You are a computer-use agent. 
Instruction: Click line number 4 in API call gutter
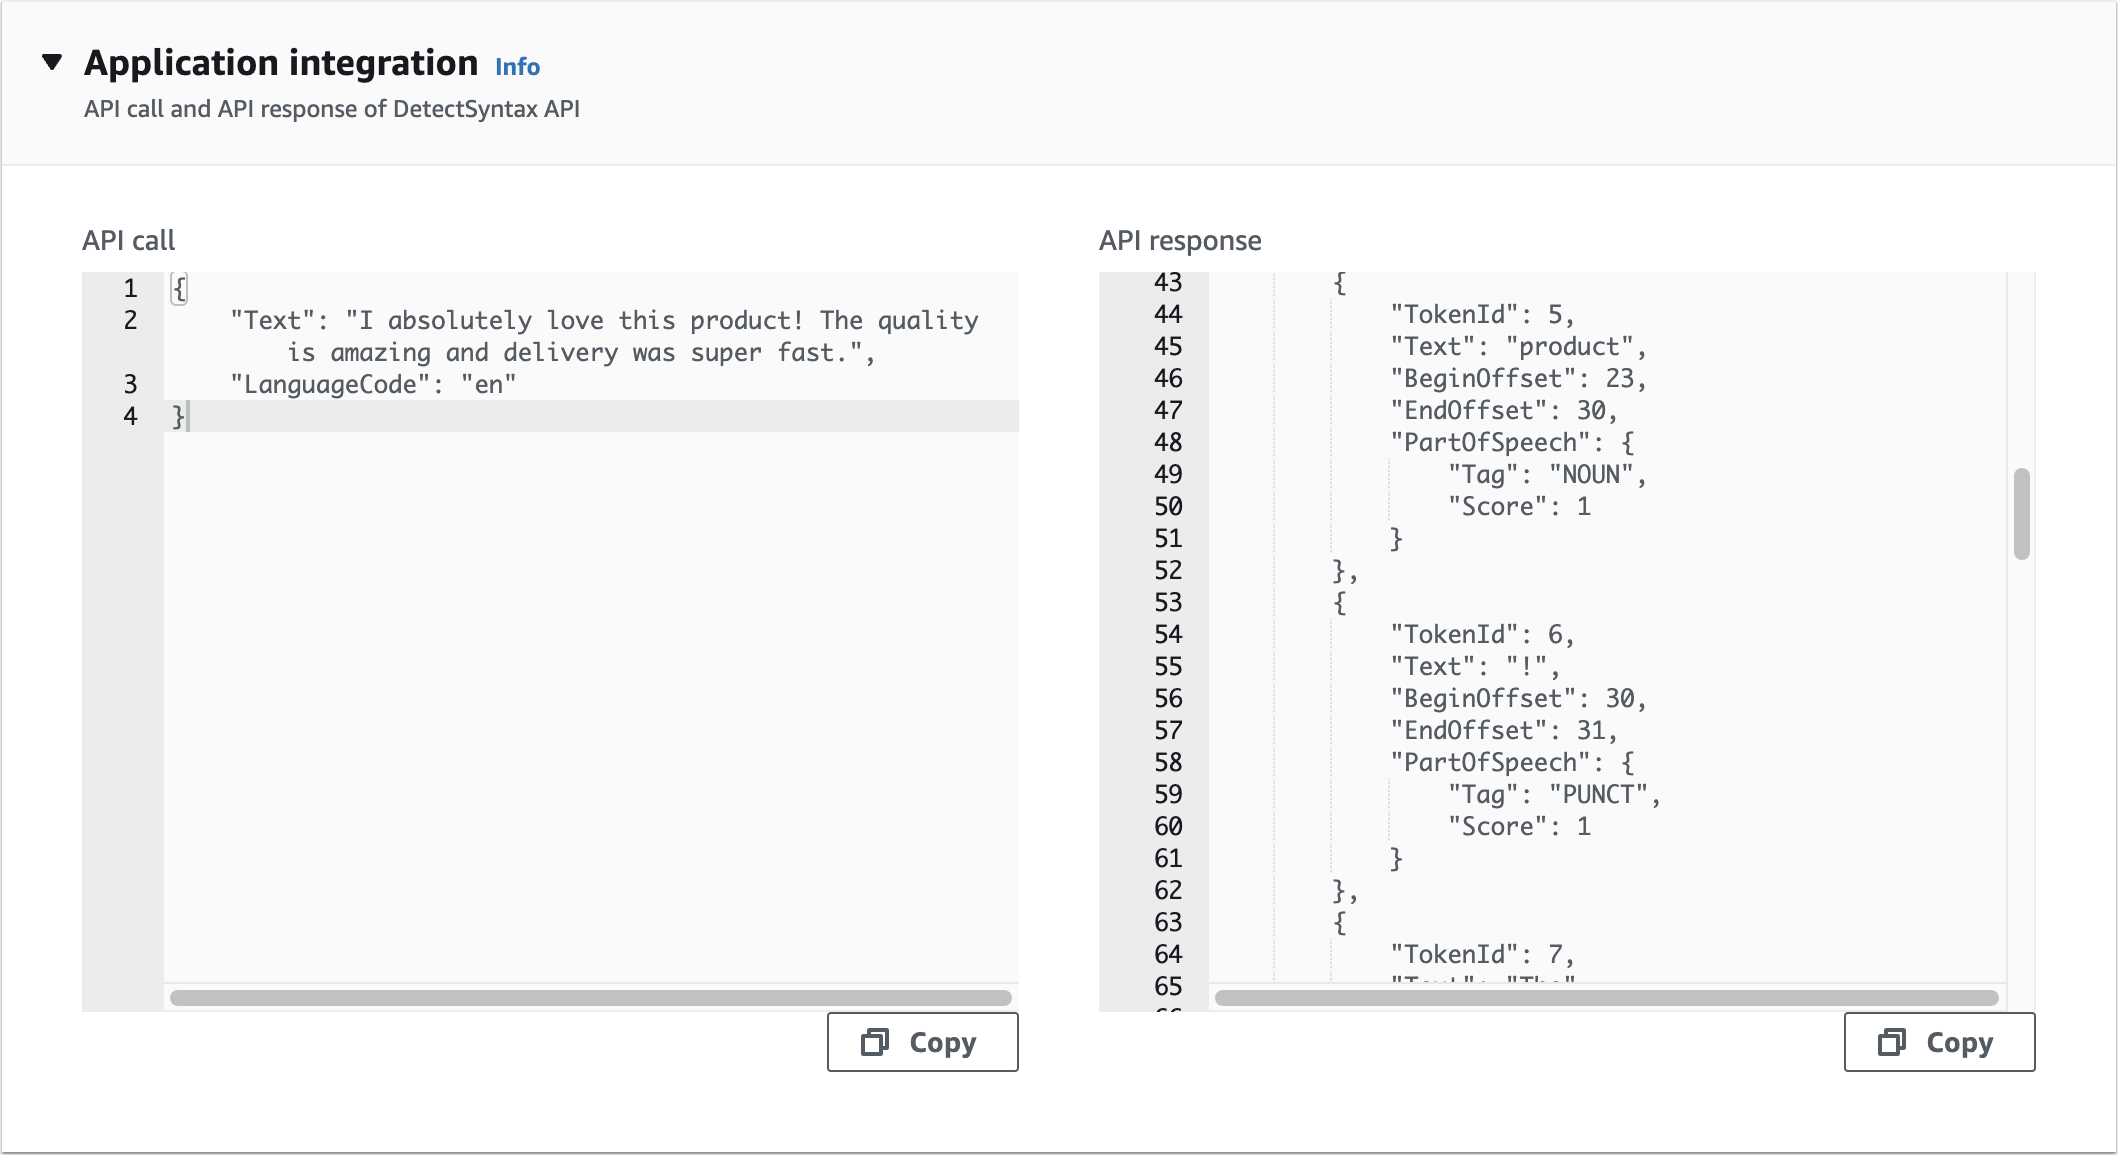point(130,417)
